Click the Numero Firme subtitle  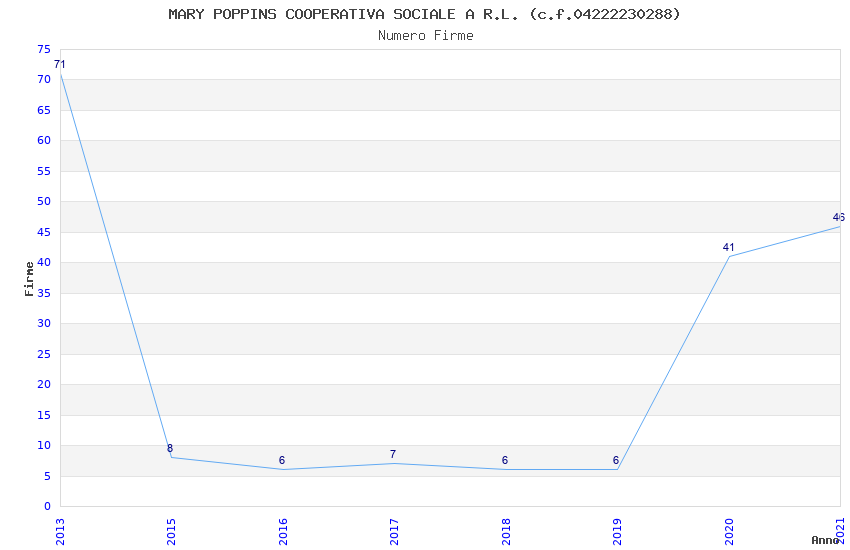(x=426, y=35)
